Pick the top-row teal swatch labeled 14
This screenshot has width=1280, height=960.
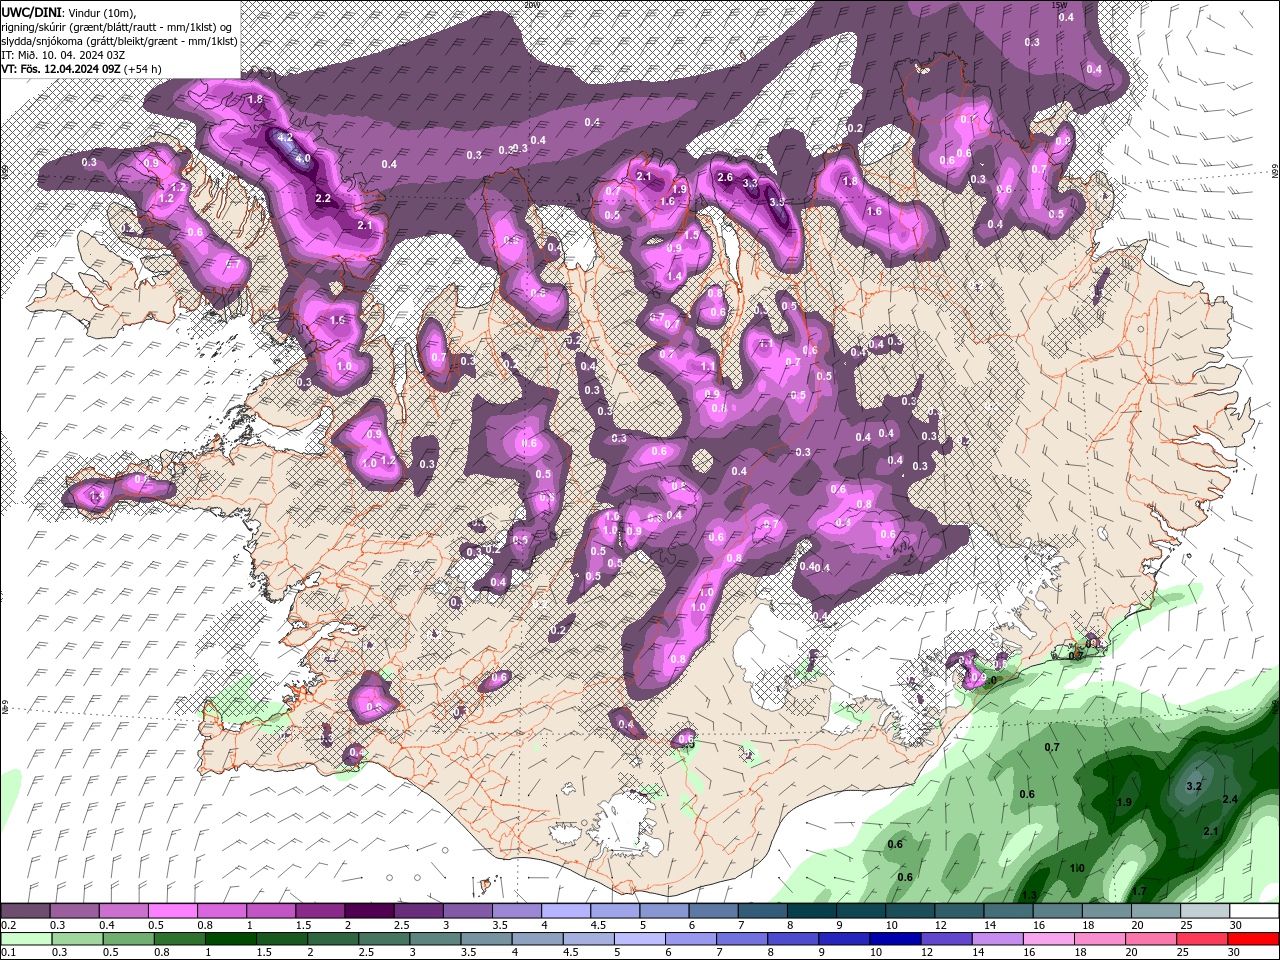[1008, 911]
